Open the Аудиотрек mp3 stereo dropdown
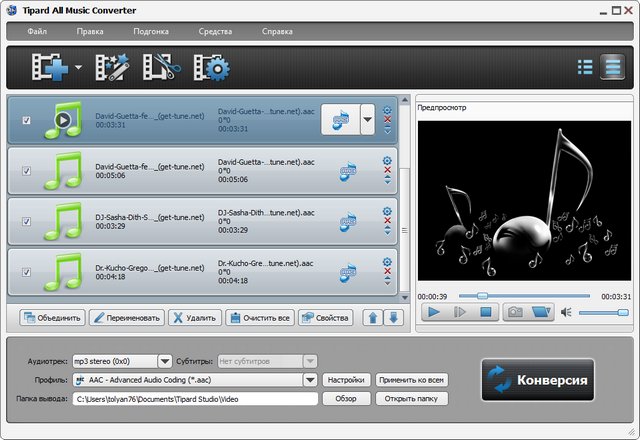Image resolution: width=640 pixels, height=440 pixels. click(165, 361)
